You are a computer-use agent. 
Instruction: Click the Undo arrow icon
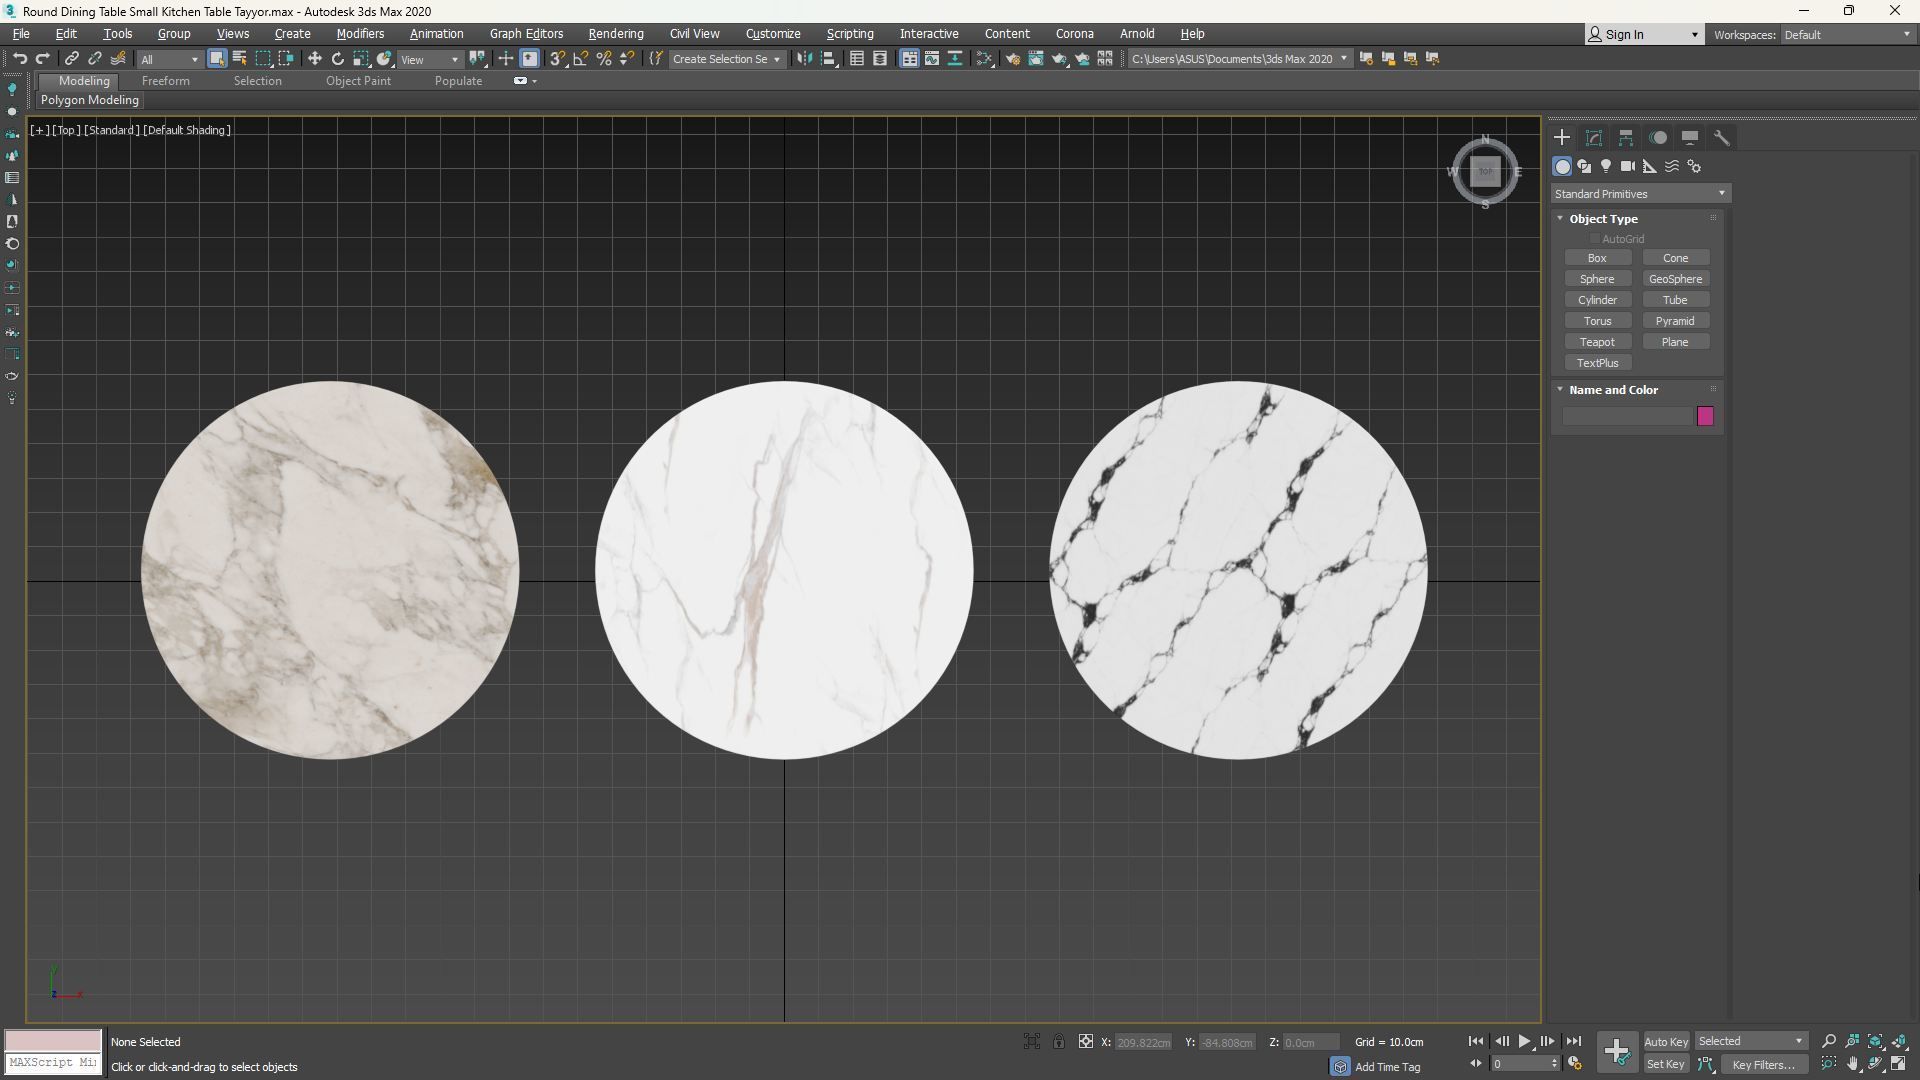click(x=19, y=59)
